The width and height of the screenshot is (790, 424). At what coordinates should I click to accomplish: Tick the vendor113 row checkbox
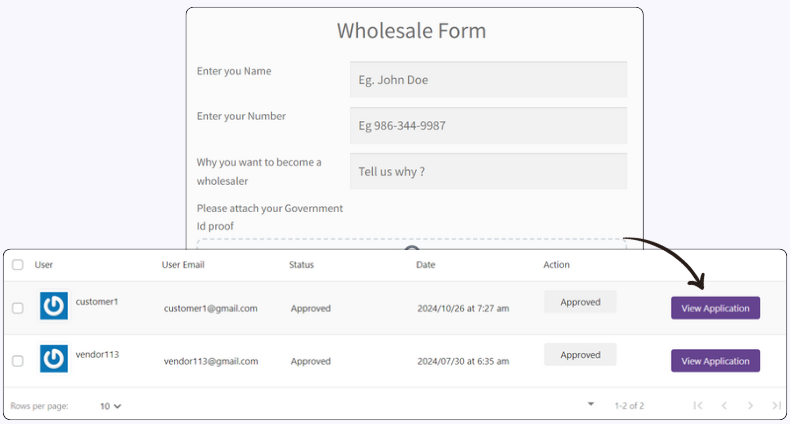point(18,361)
